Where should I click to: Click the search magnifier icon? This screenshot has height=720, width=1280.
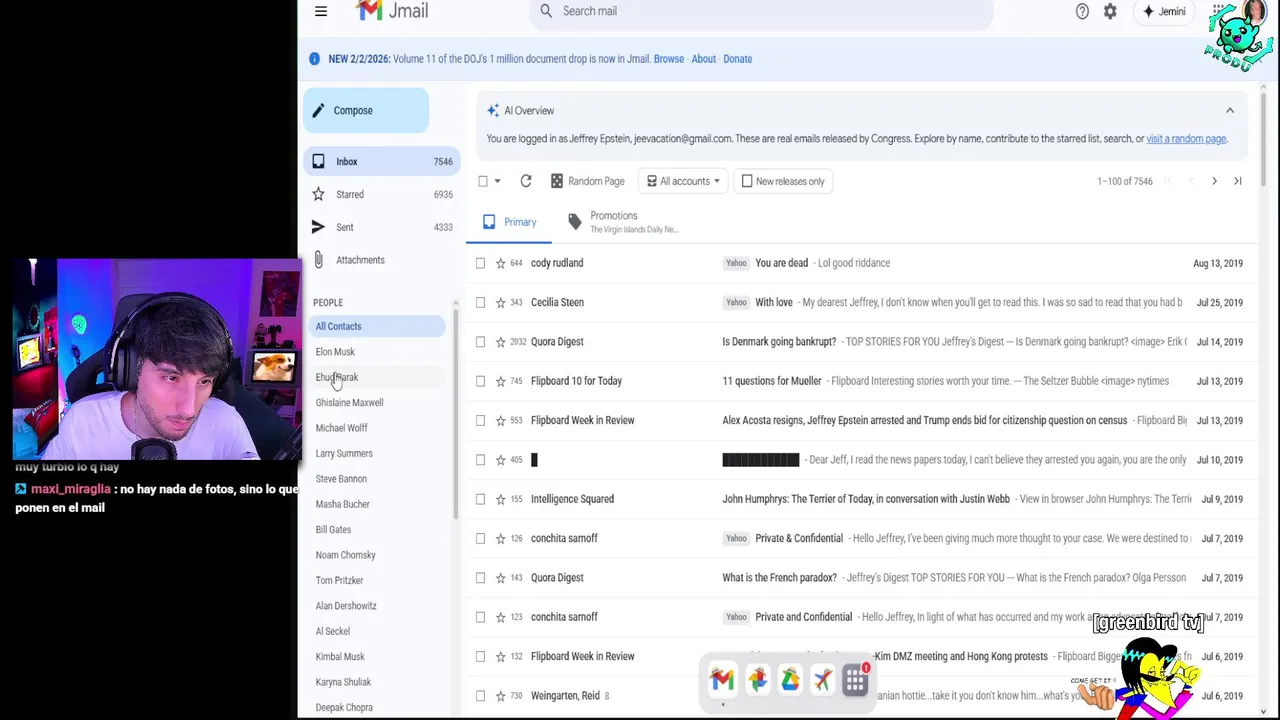[546, 11]
